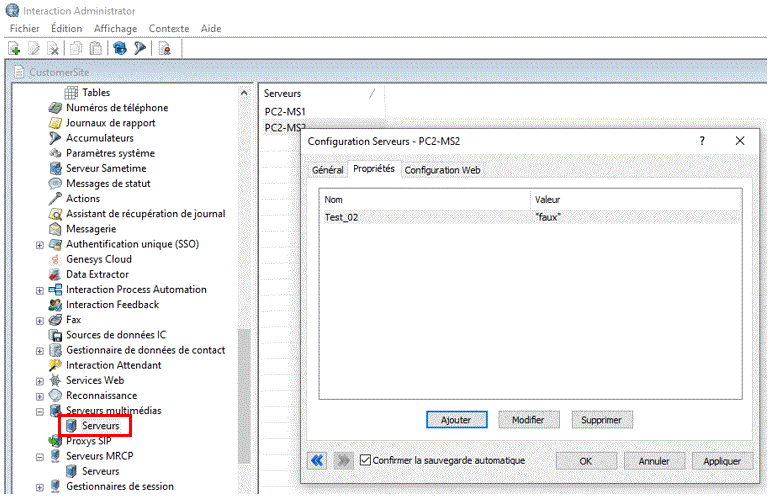Viewport: 773px width, 498px height.
Task: Select Messages de statut node
Action: tap(108, 183)
